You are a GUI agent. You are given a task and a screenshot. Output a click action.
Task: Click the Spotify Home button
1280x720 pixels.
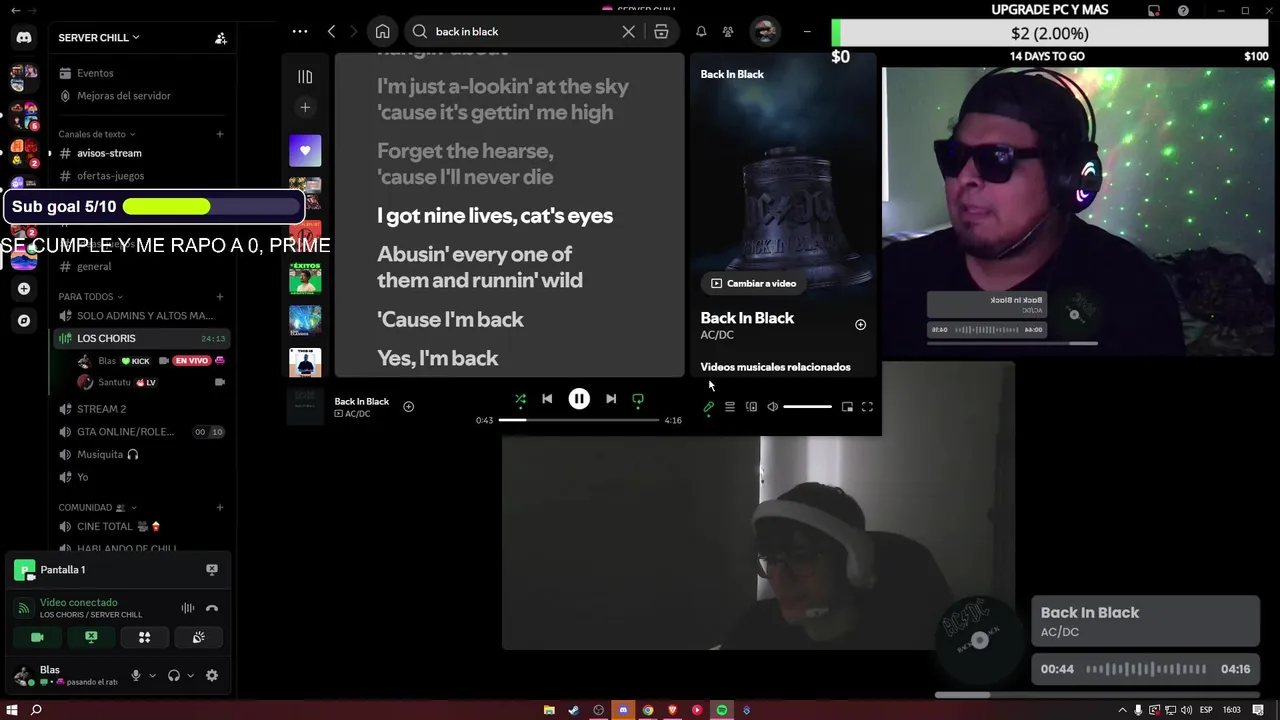(x=382, y=32)
